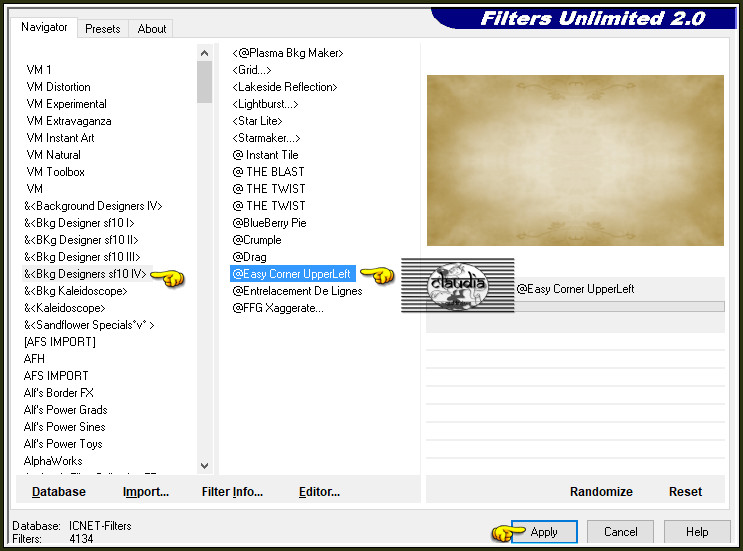The width and height of the screenshot is (743, 551).
Task: Select AFH category
Action: point(34,359)
